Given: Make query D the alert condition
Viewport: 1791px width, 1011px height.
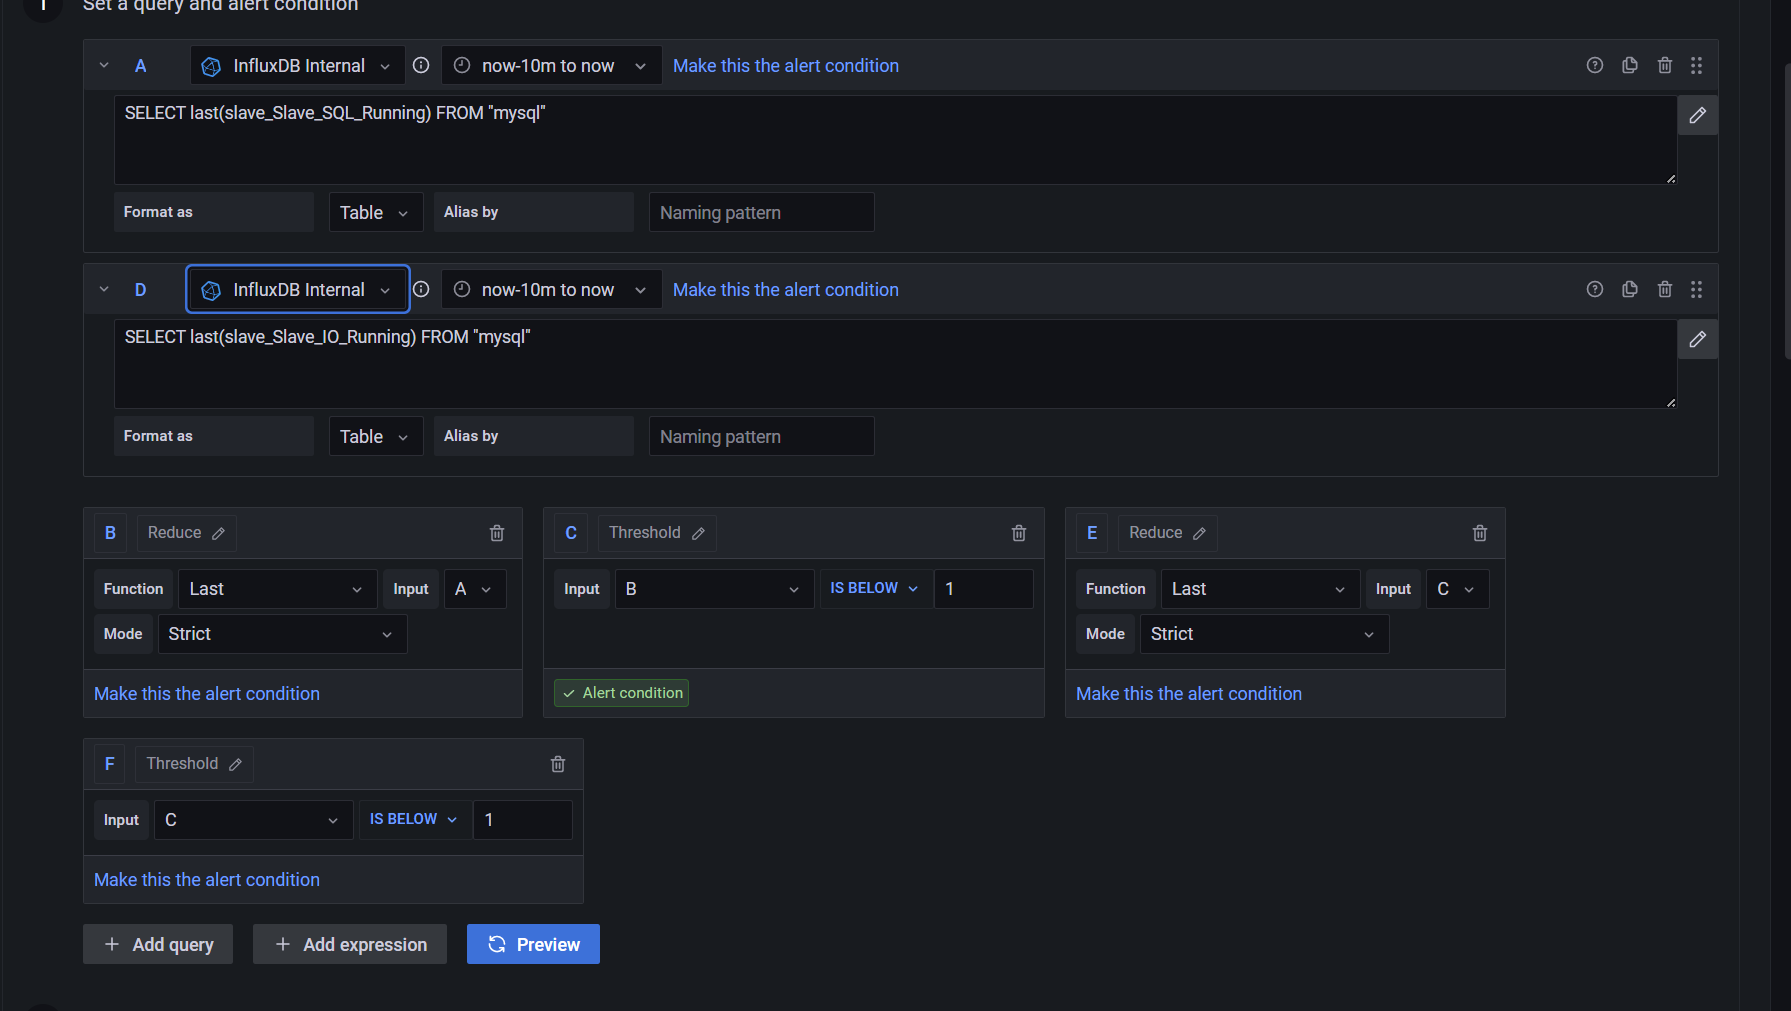Looking at the screenshot, I should coord(785,290).
